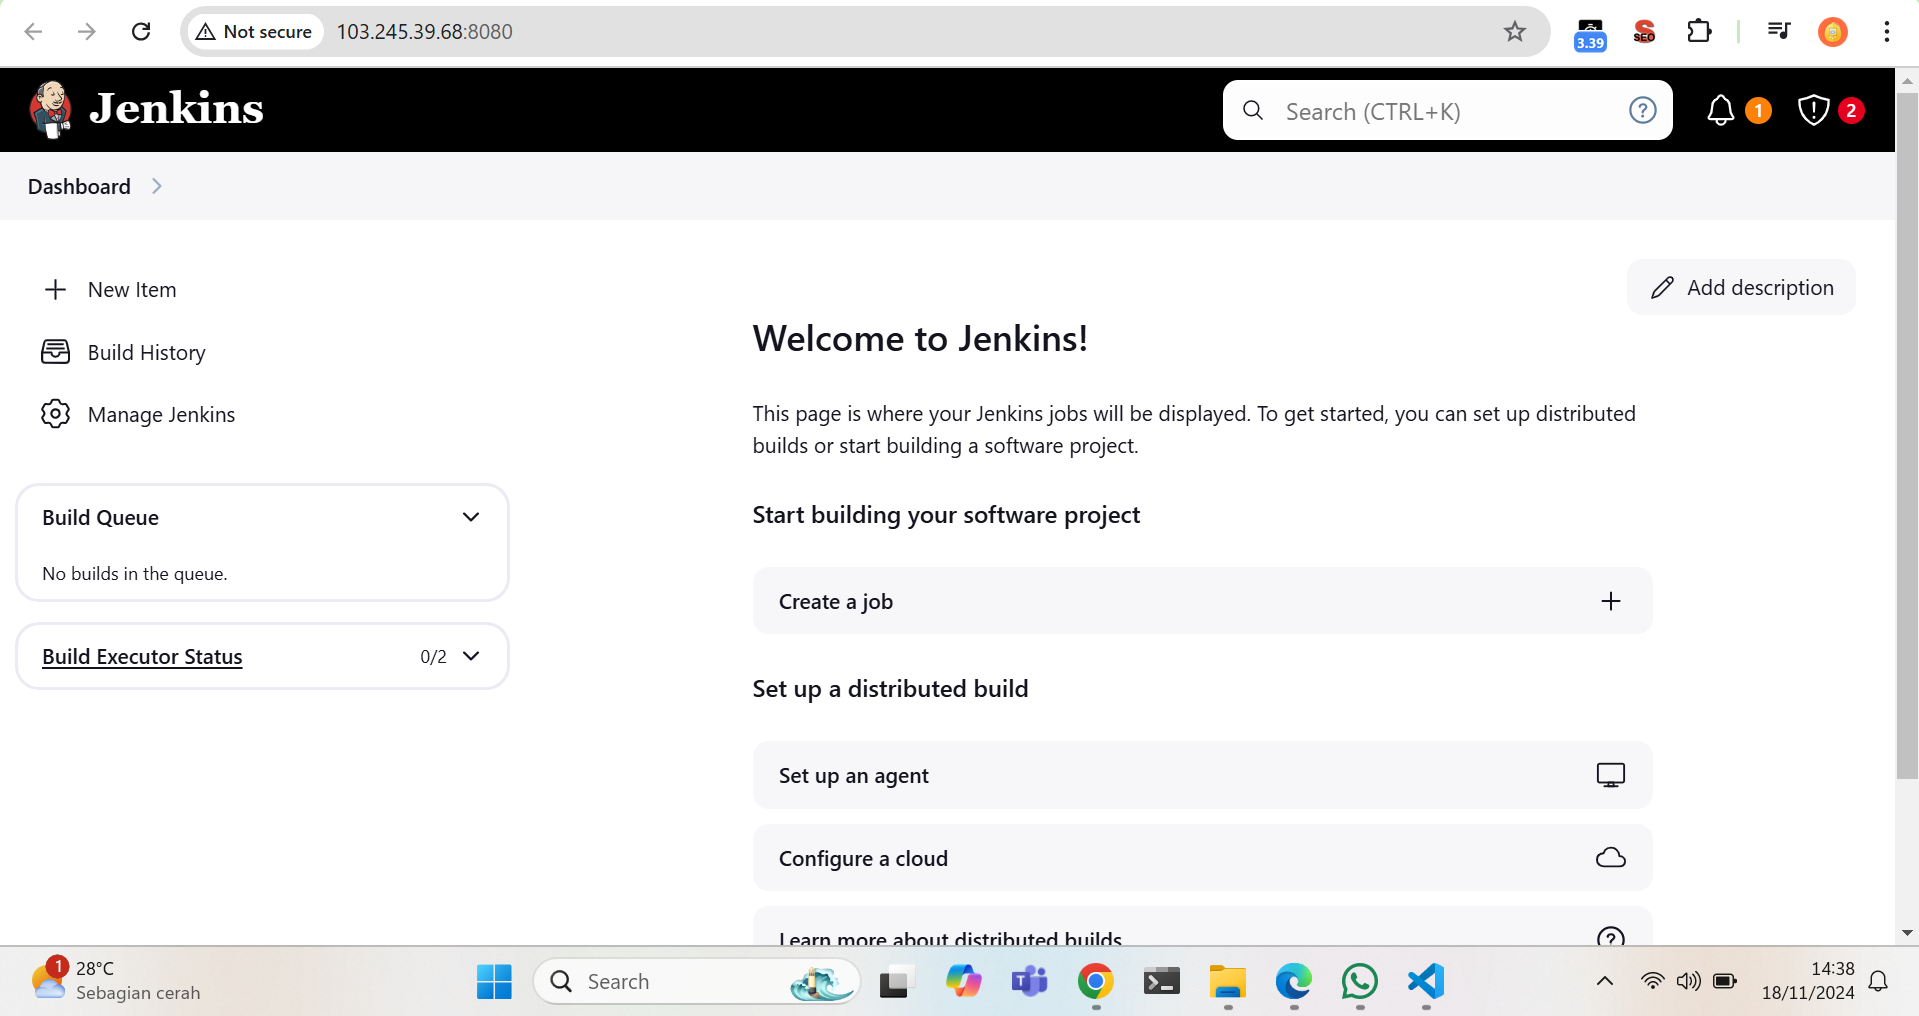Click the Chrome icon in the taskbar
1919x1016 pixels.
coord(1095,981)
